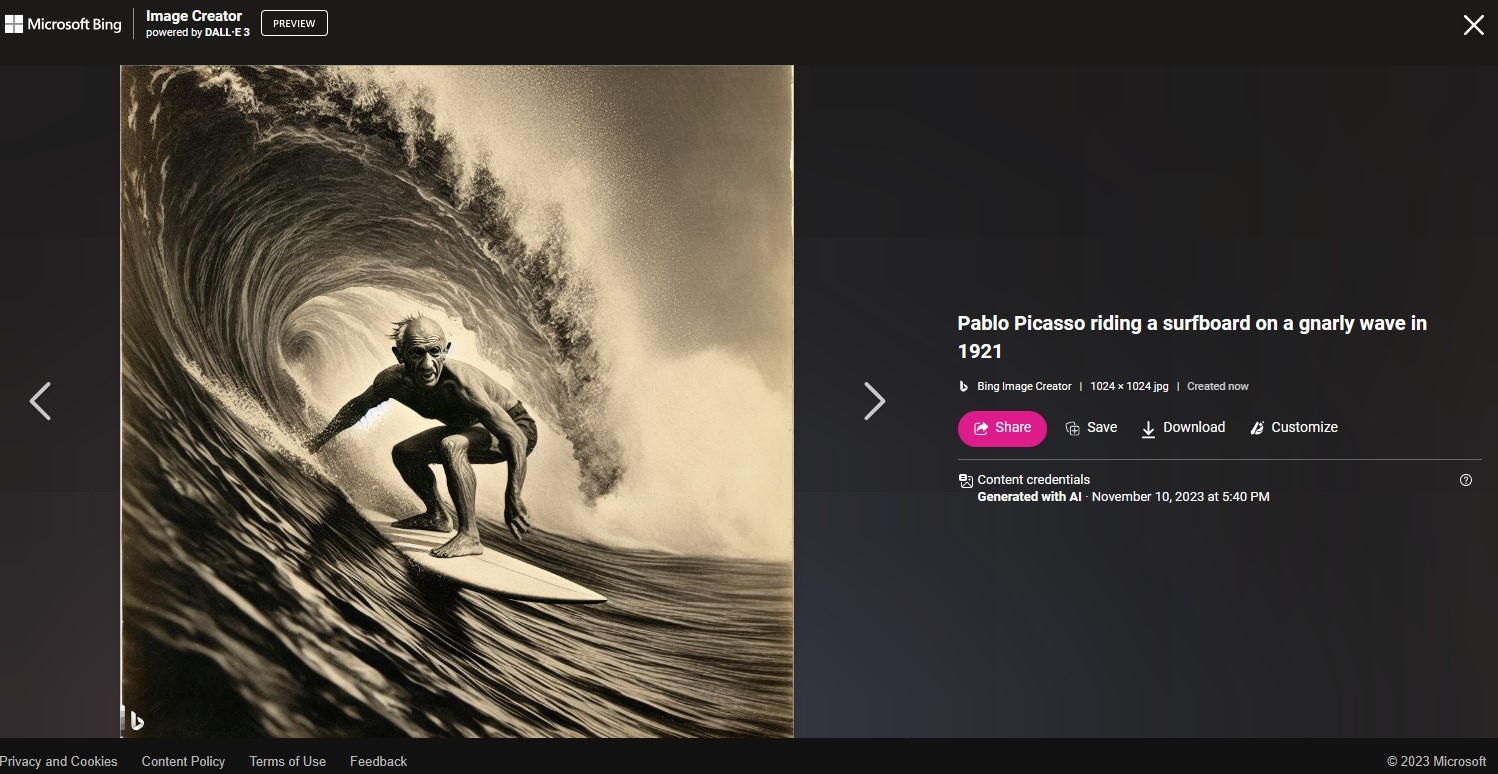The height and width of the screenshot is (774, 1498).
Task: Save the image to a collection
Action: click(x=1091, y=428)
